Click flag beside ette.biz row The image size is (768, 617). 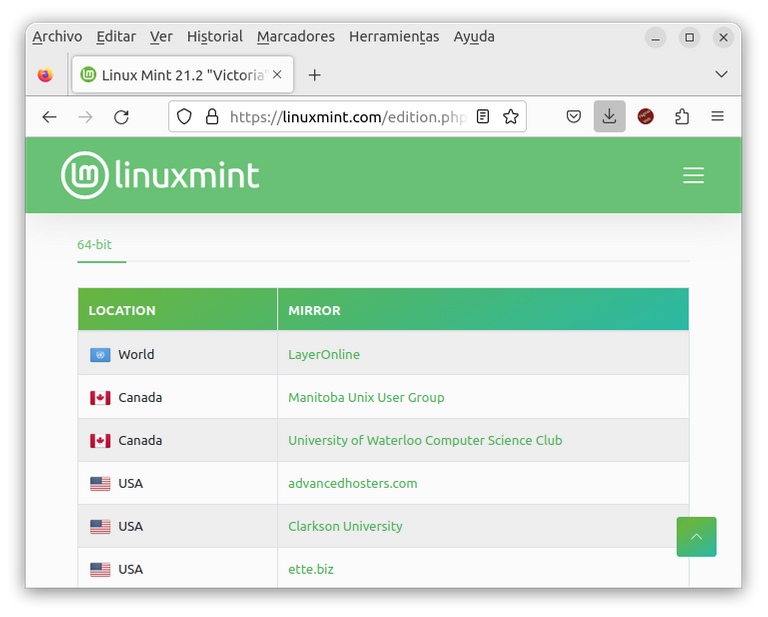(x=100, y=570)
